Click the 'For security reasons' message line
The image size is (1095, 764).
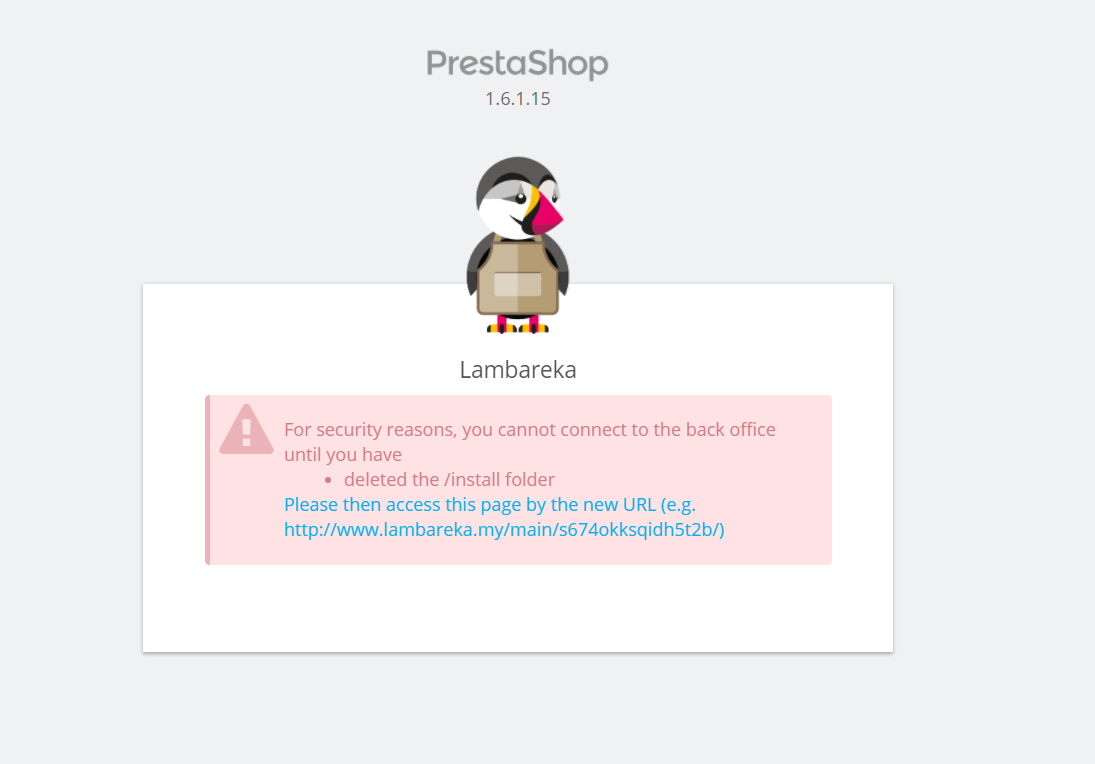[529, 429]
